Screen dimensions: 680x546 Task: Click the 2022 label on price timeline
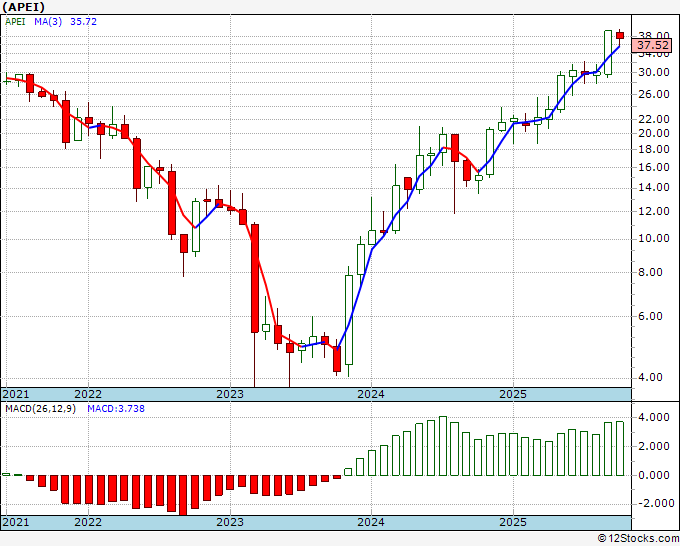88,394
